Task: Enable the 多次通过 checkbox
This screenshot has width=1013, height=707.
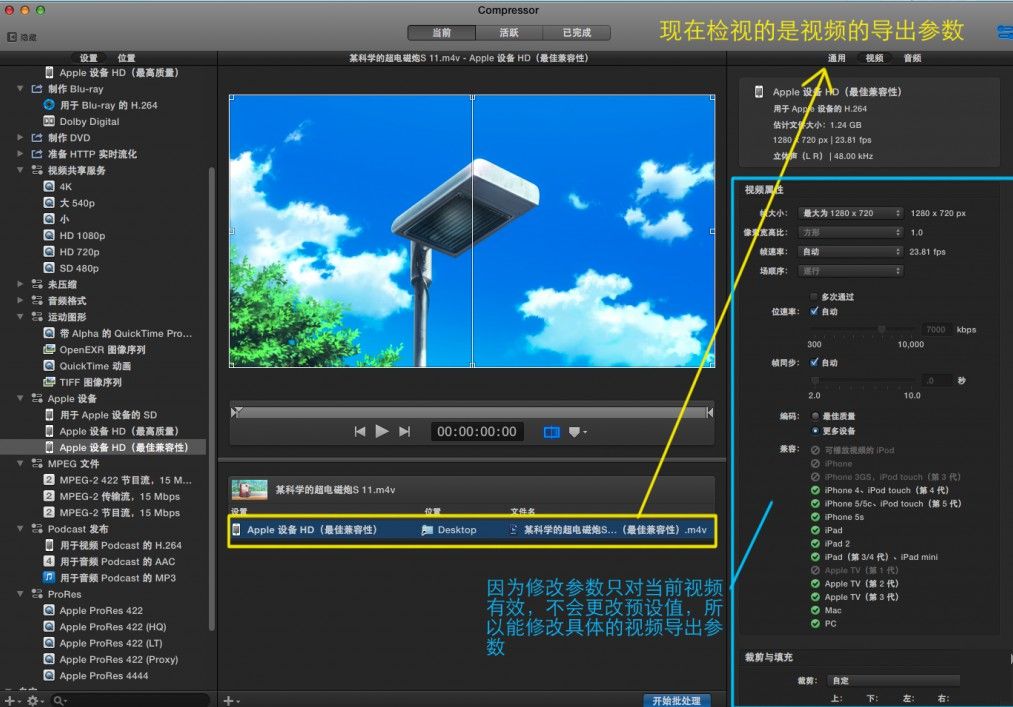Action: (814, 297)
